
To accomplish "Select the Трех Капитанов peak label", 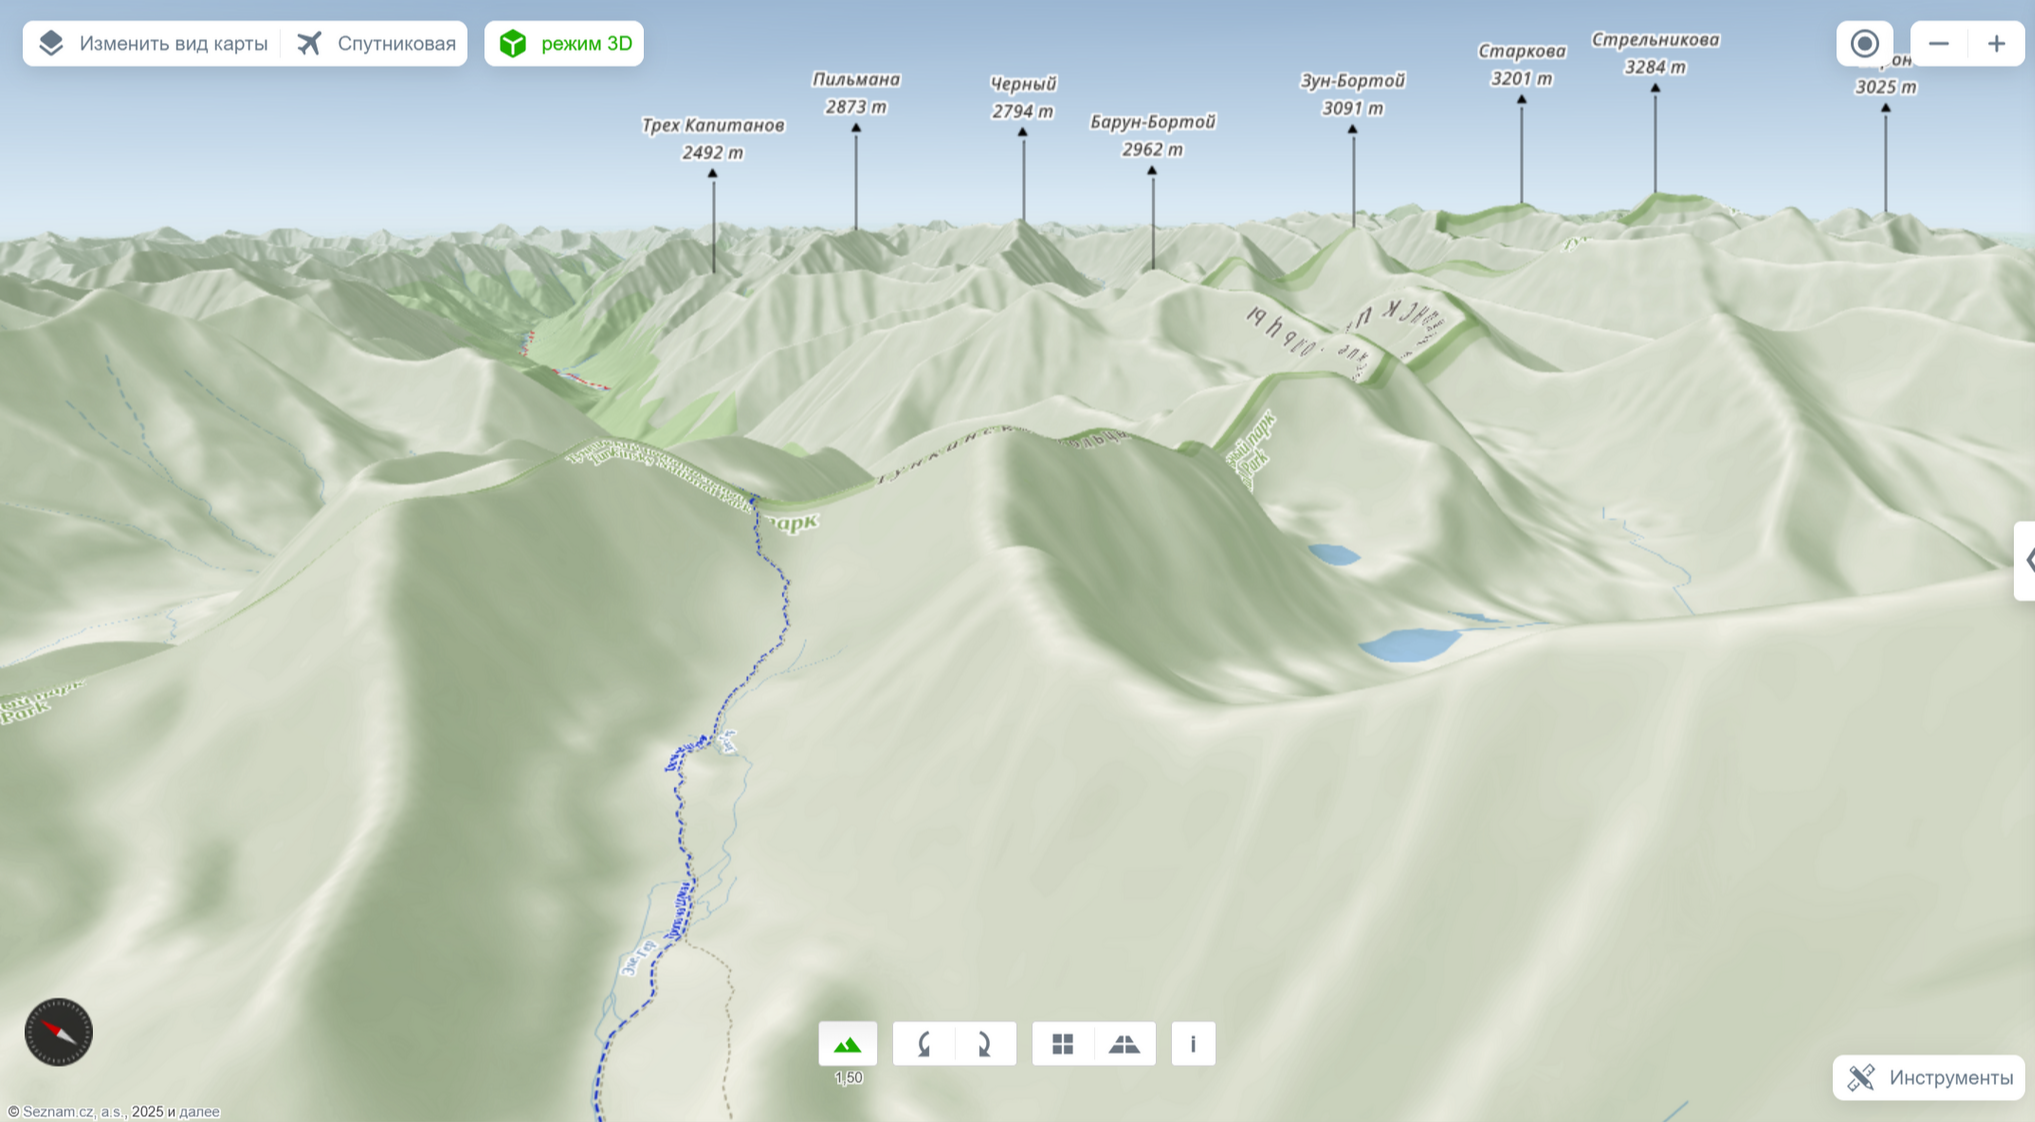I will 712,138.
